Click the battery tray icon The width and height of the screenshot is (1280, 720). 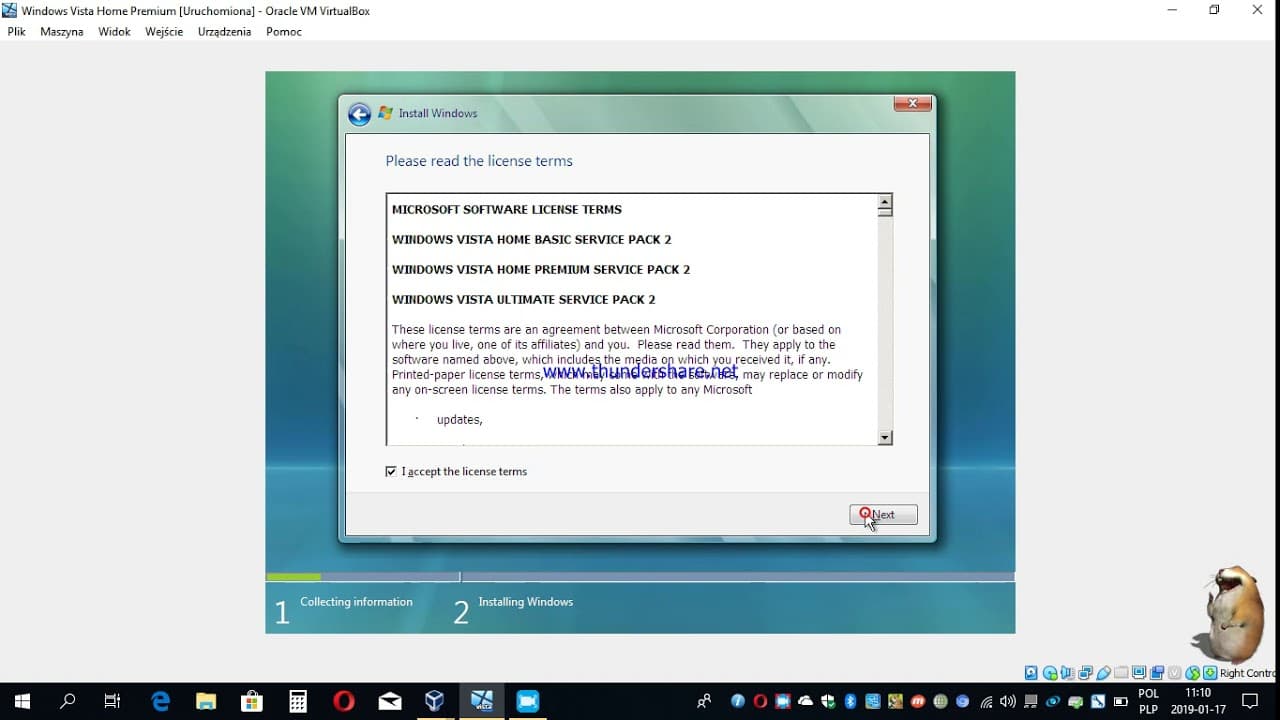pyautogui.click(x=1121, y=701)
